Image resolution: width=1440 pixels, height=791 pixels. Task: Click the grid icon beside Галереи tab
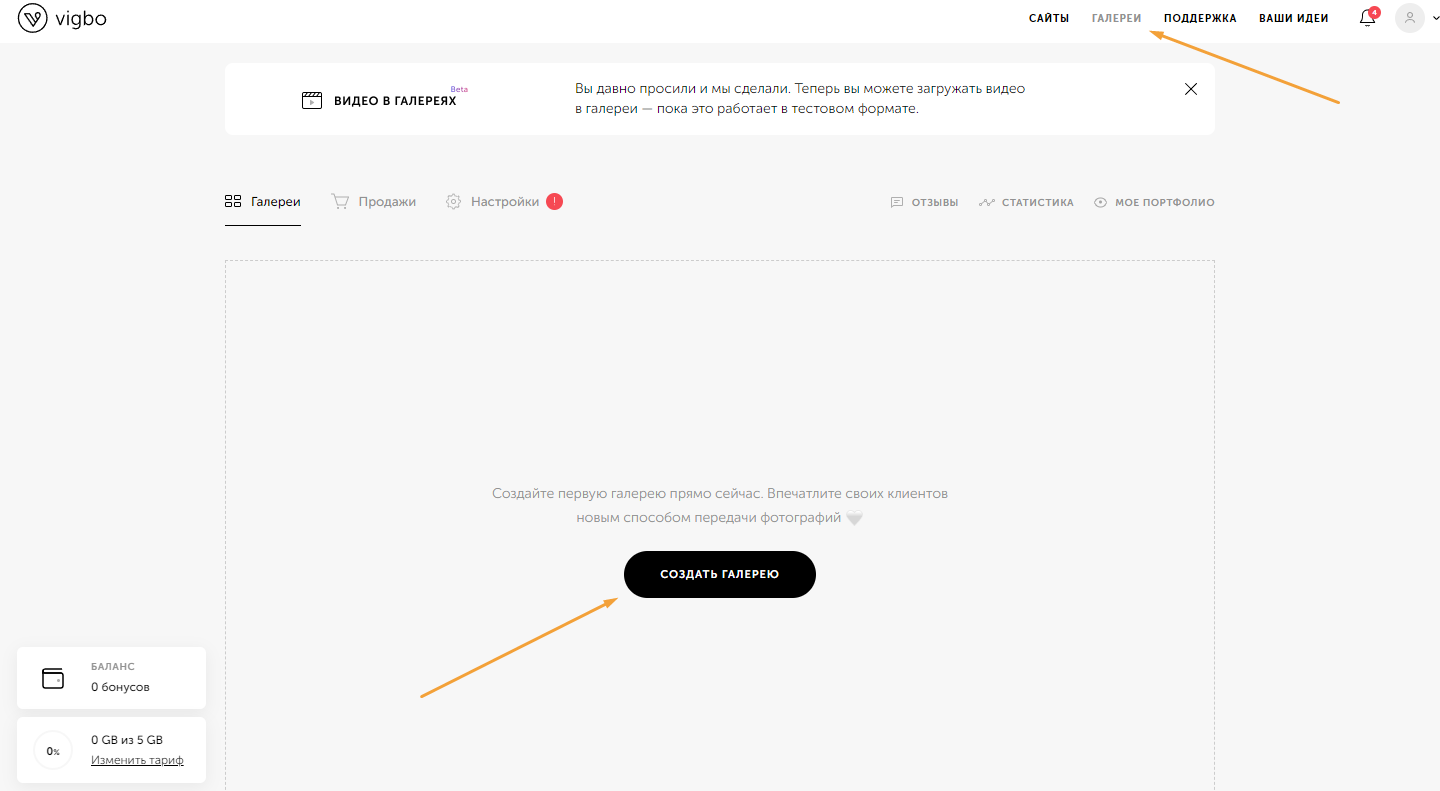click(x=233, y=202)
